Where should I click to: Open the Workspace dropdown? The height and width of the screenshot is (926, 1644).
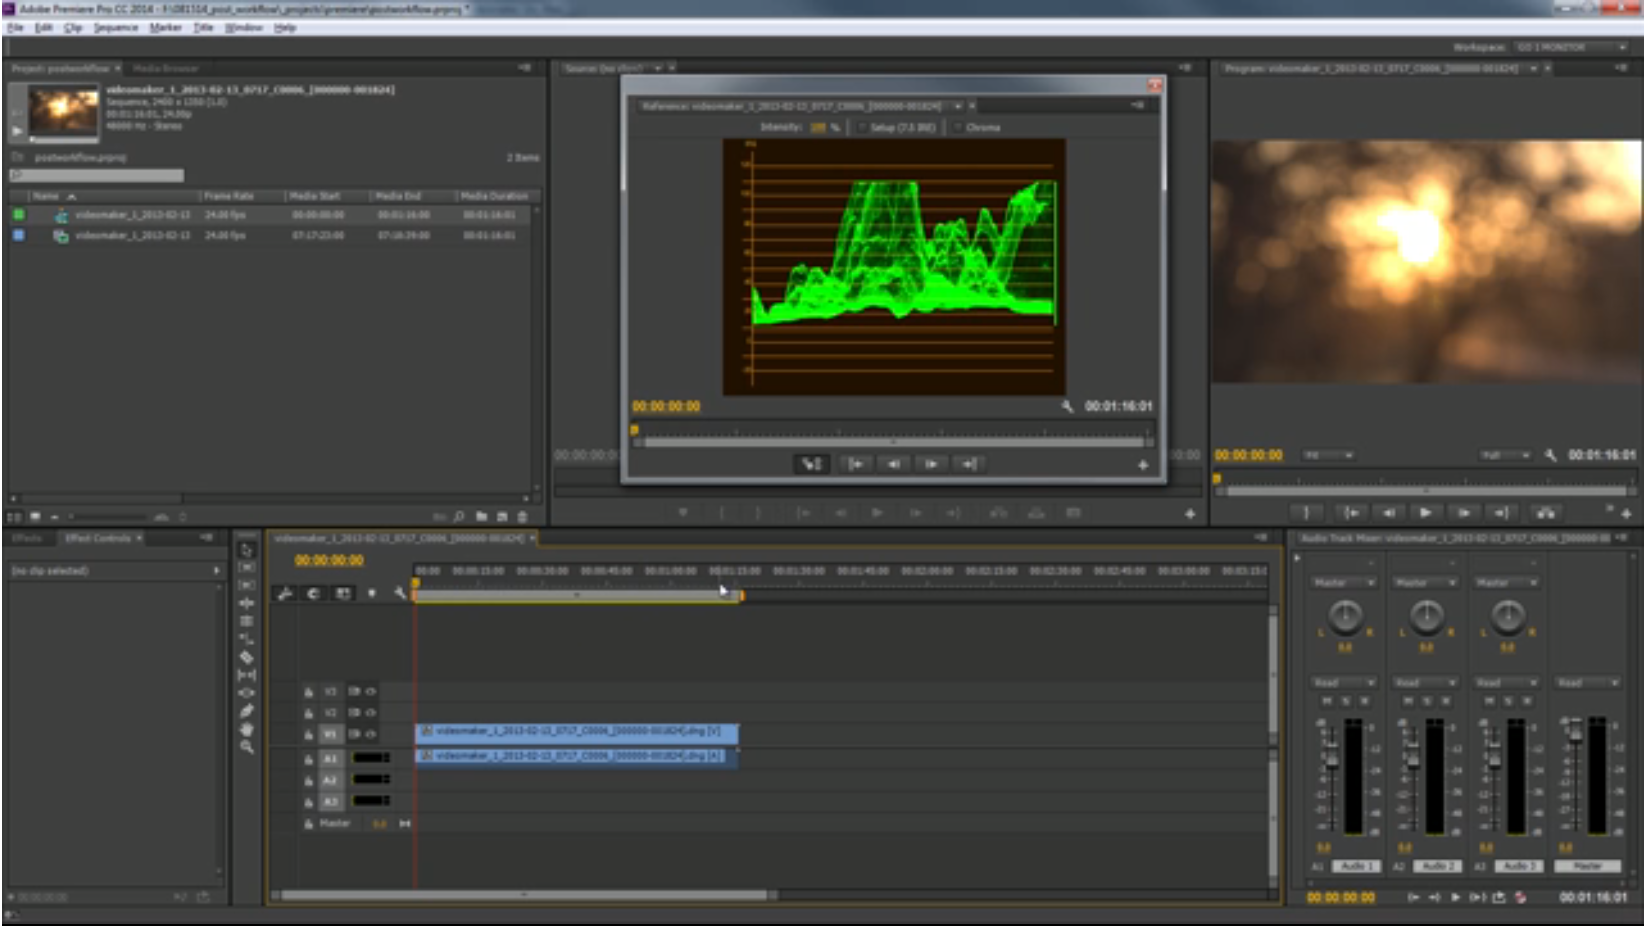1571,47
